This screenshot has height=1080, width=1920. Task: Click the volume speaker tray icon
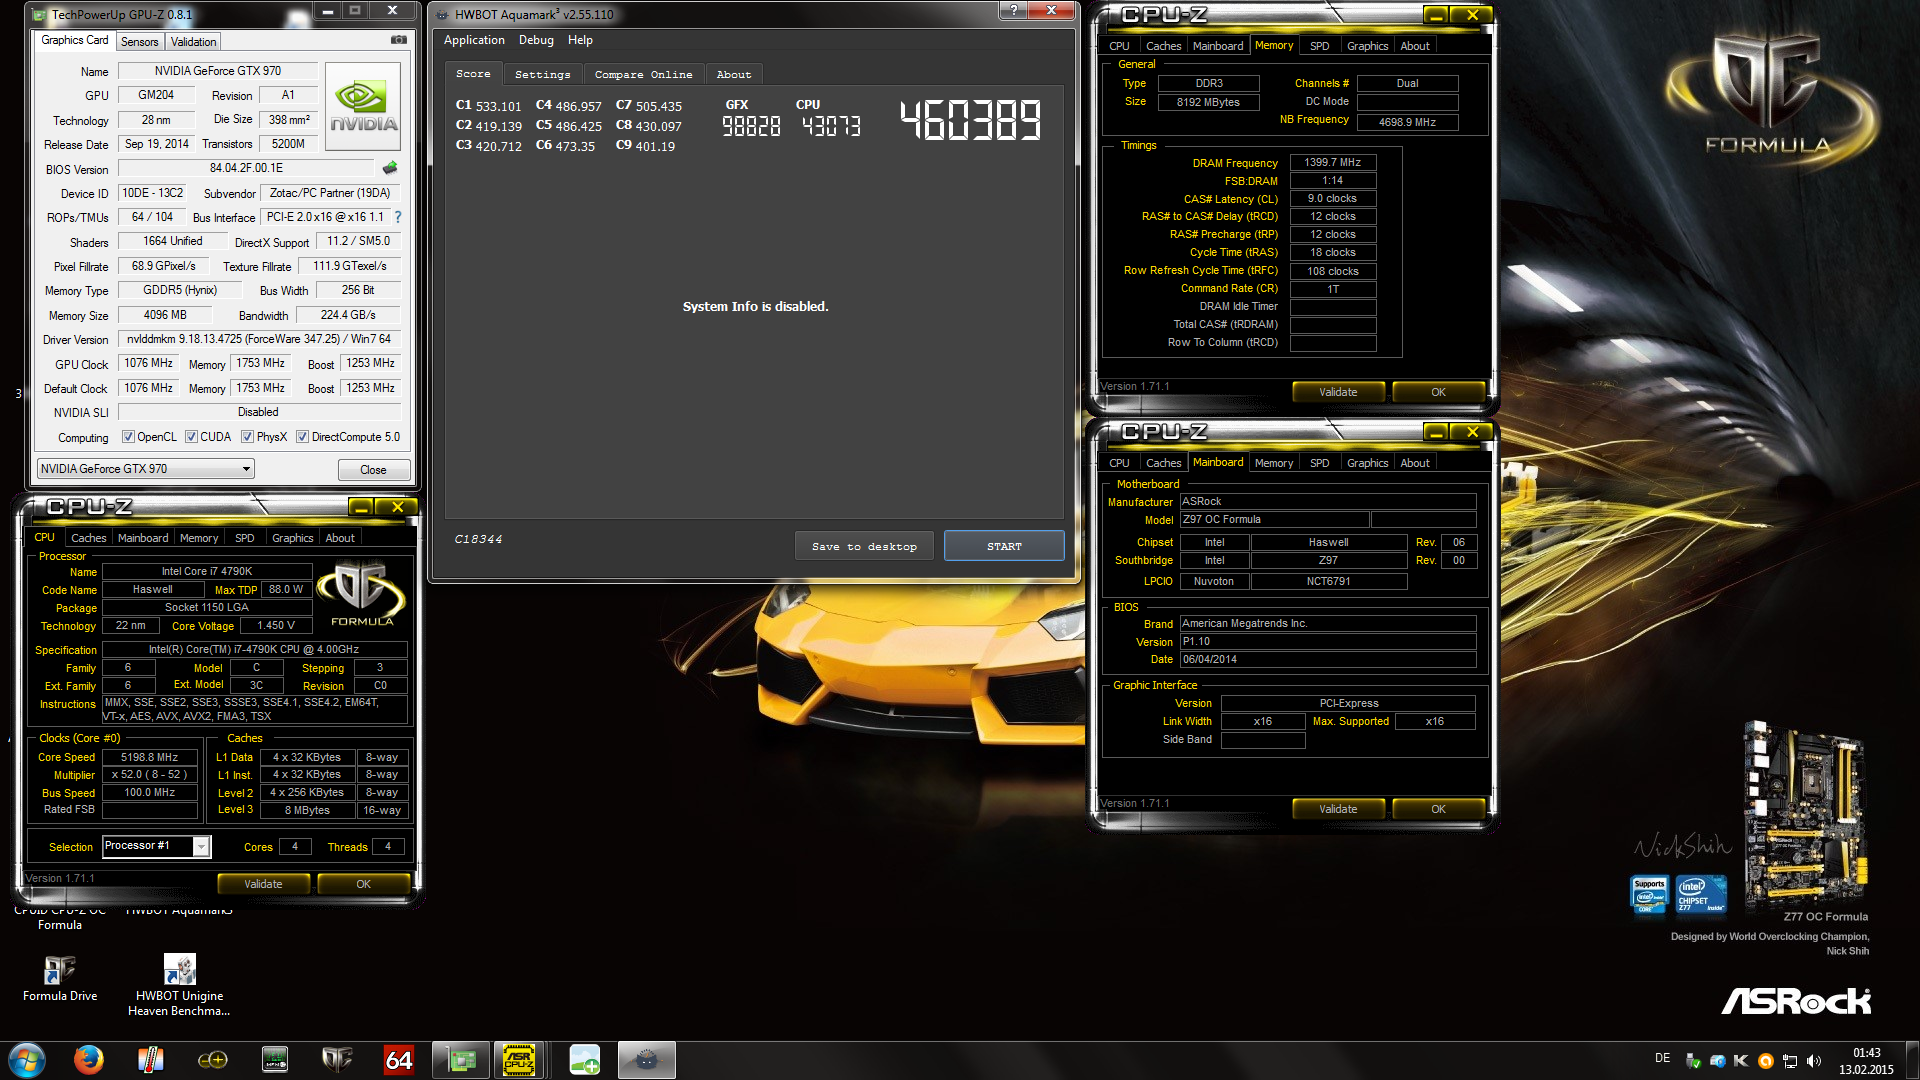[x=1814, y=1061]
